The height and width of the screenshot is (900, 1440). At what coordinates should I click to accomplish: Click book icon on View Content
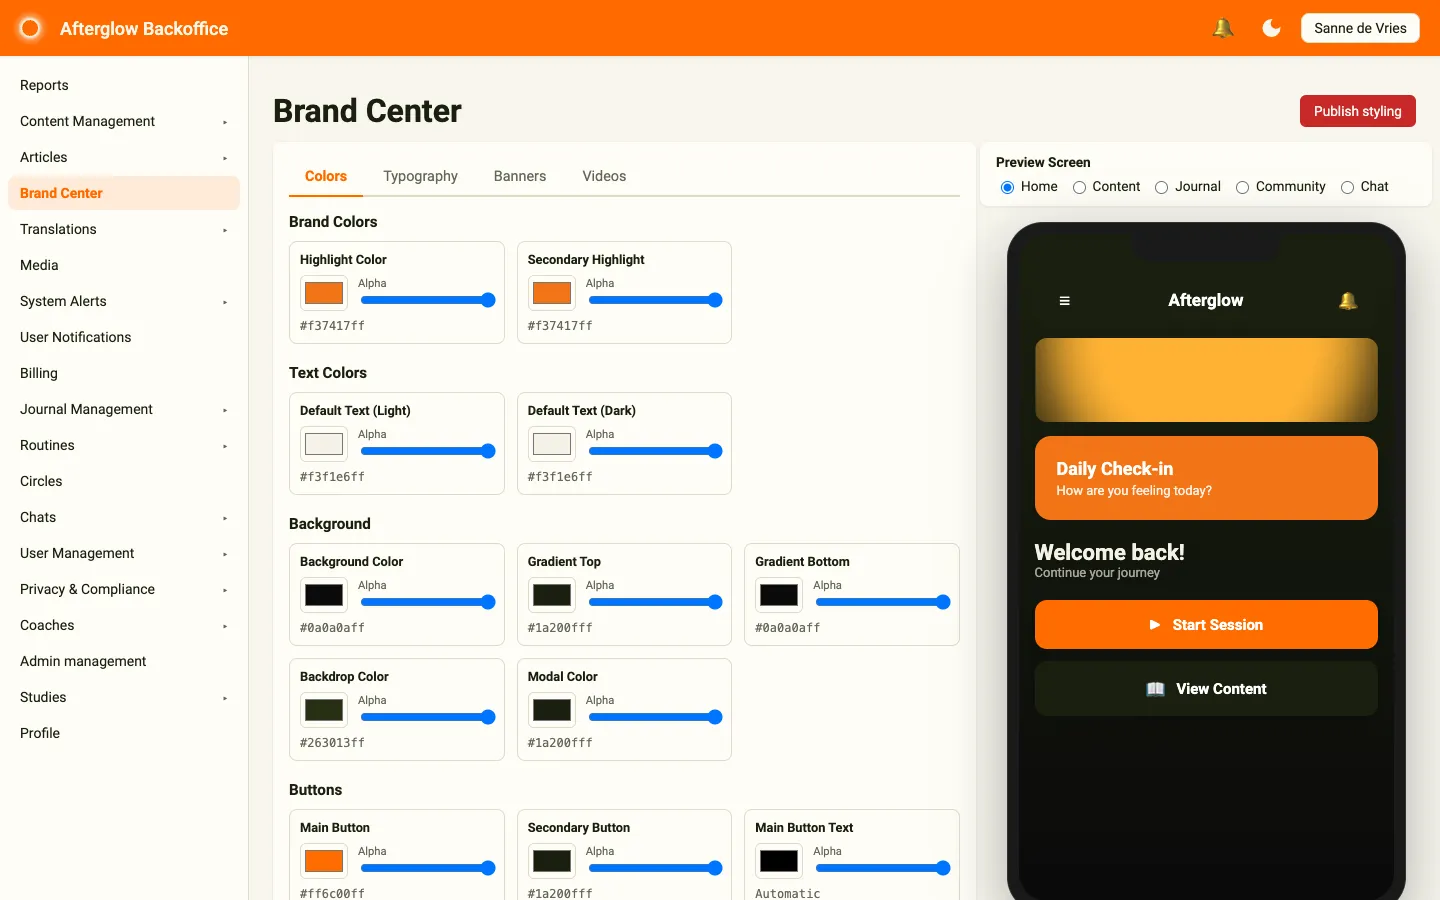pyautogui.click(x=1155, y=689)
